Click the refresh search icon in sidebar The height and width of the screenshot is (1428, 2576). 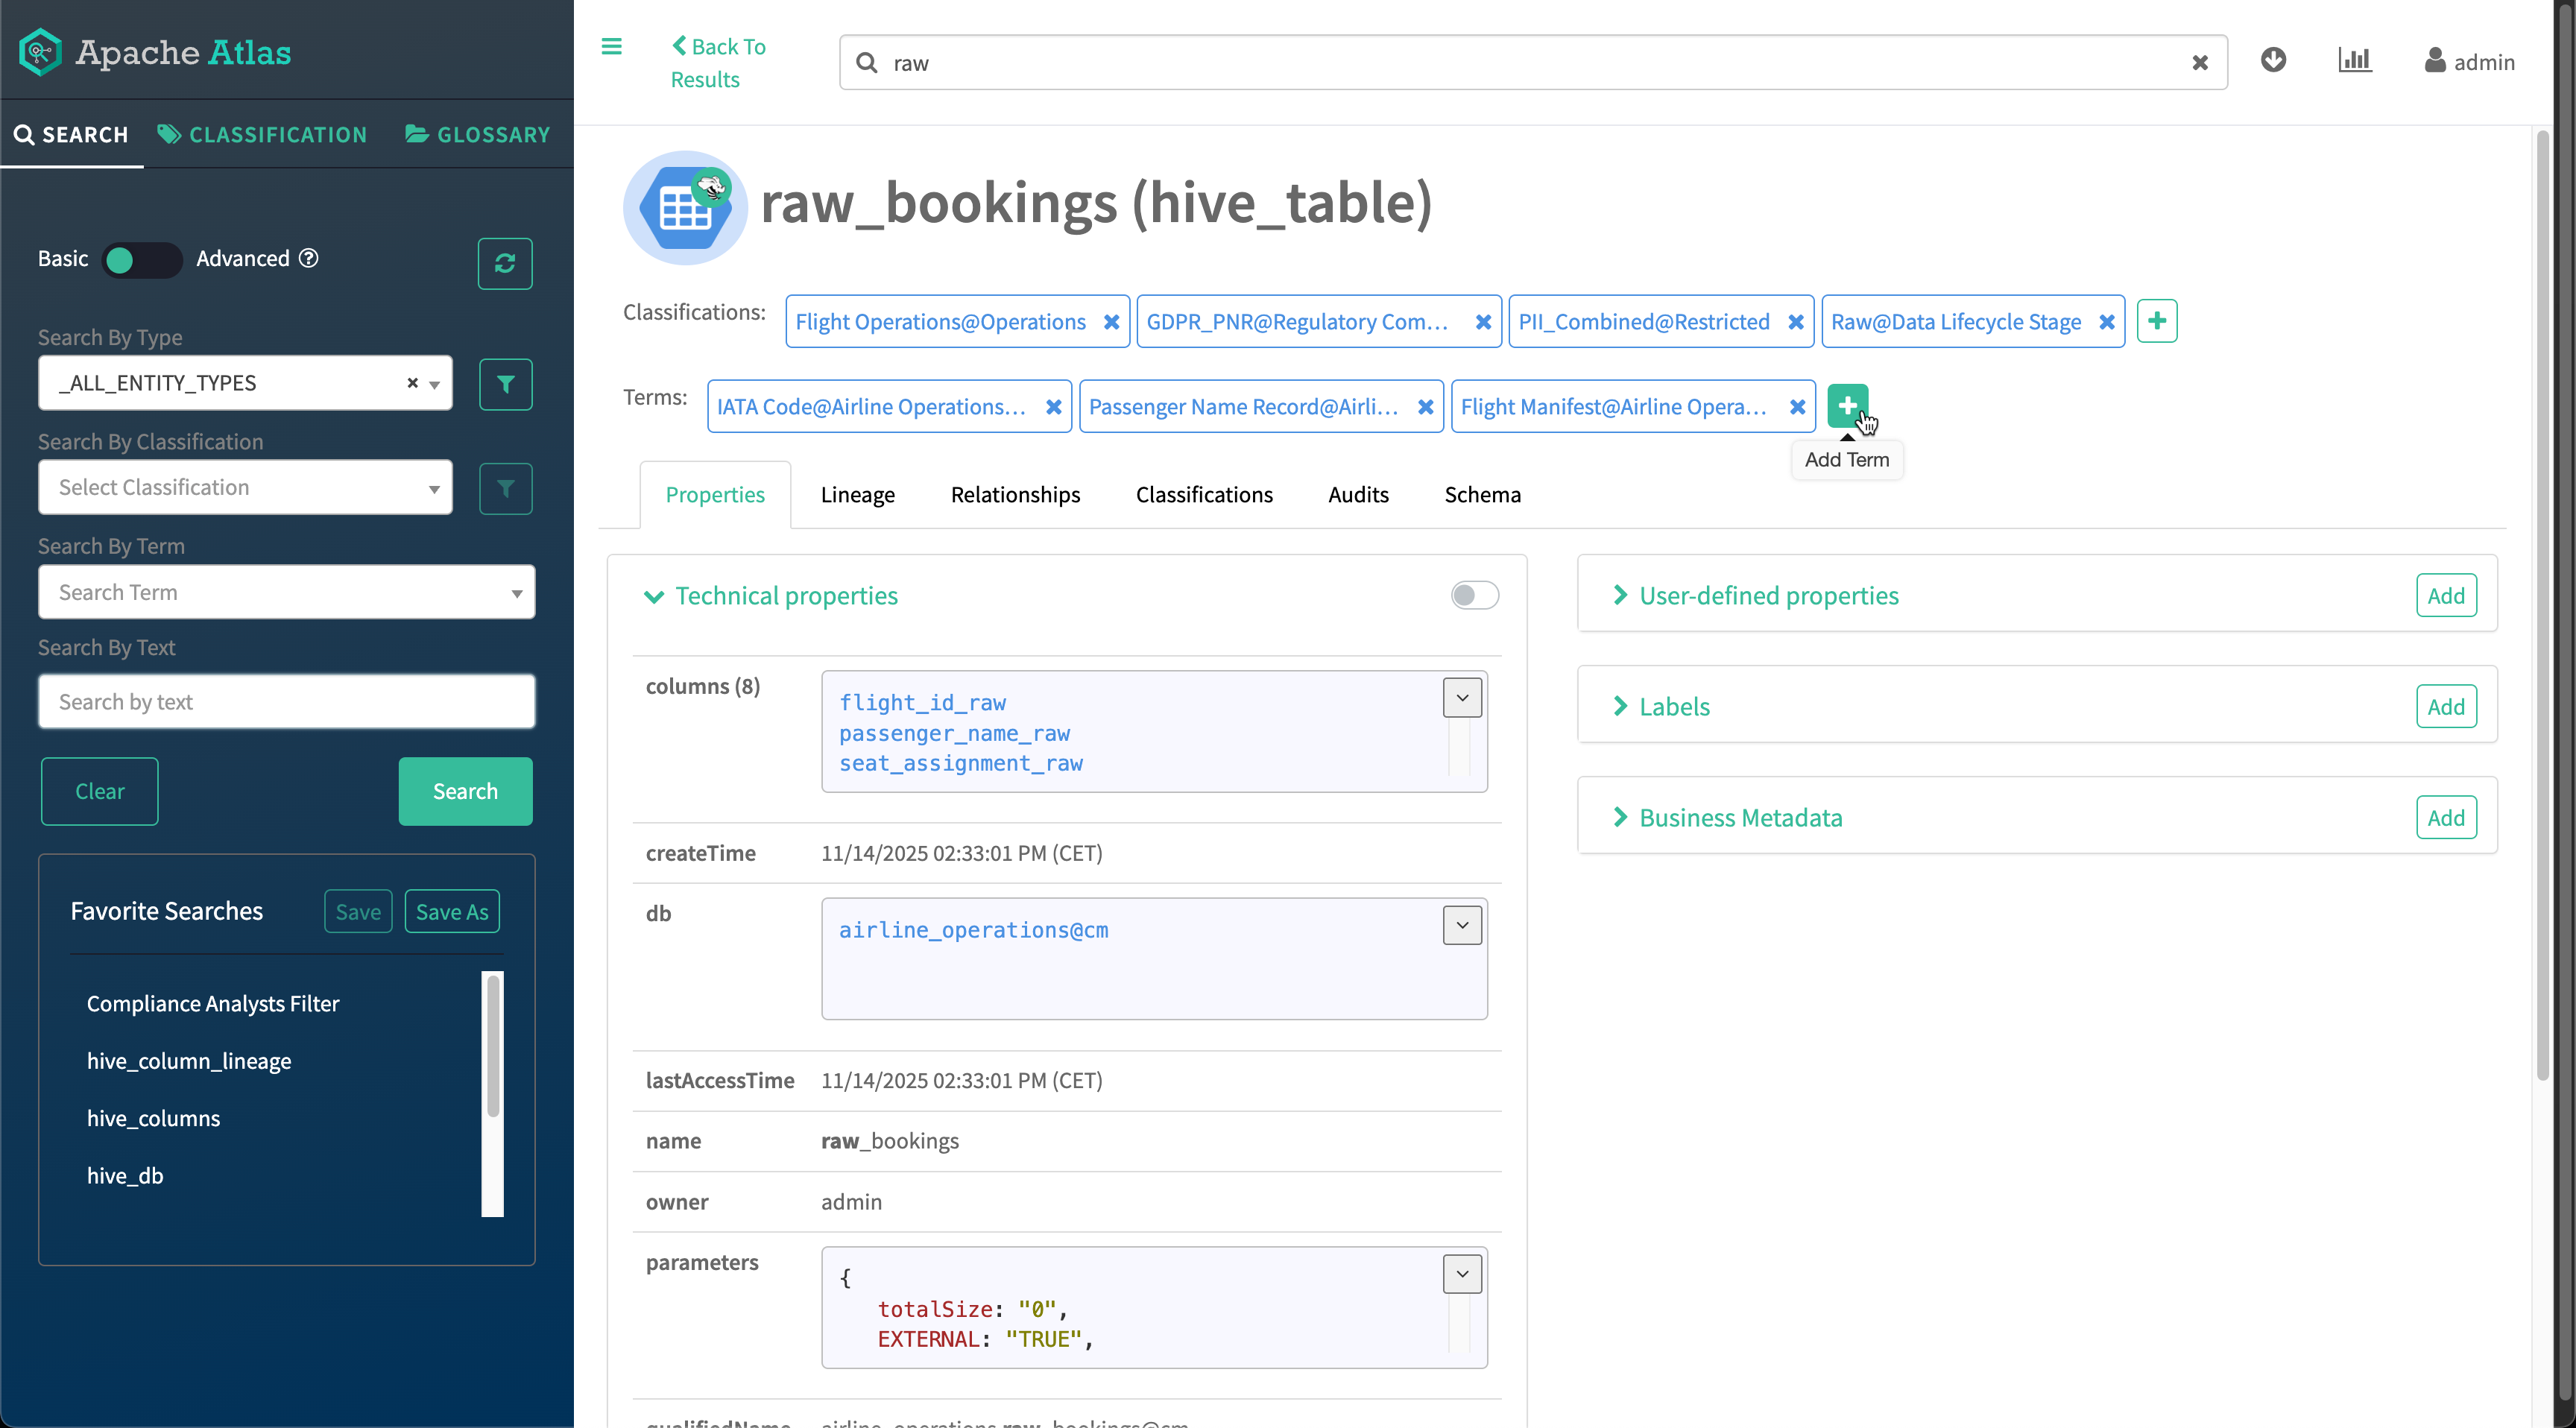coord(504,263)
